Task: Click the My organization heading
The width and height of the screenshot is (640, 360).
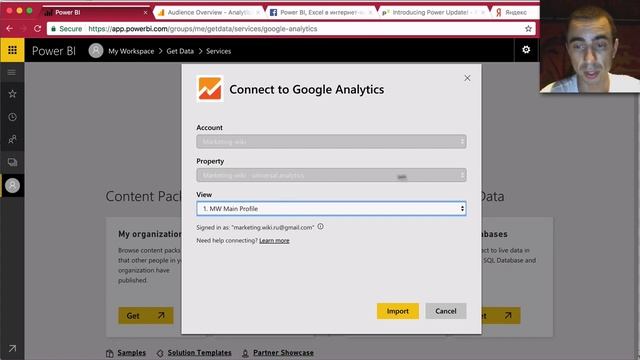Action: (x=150, y=234)
